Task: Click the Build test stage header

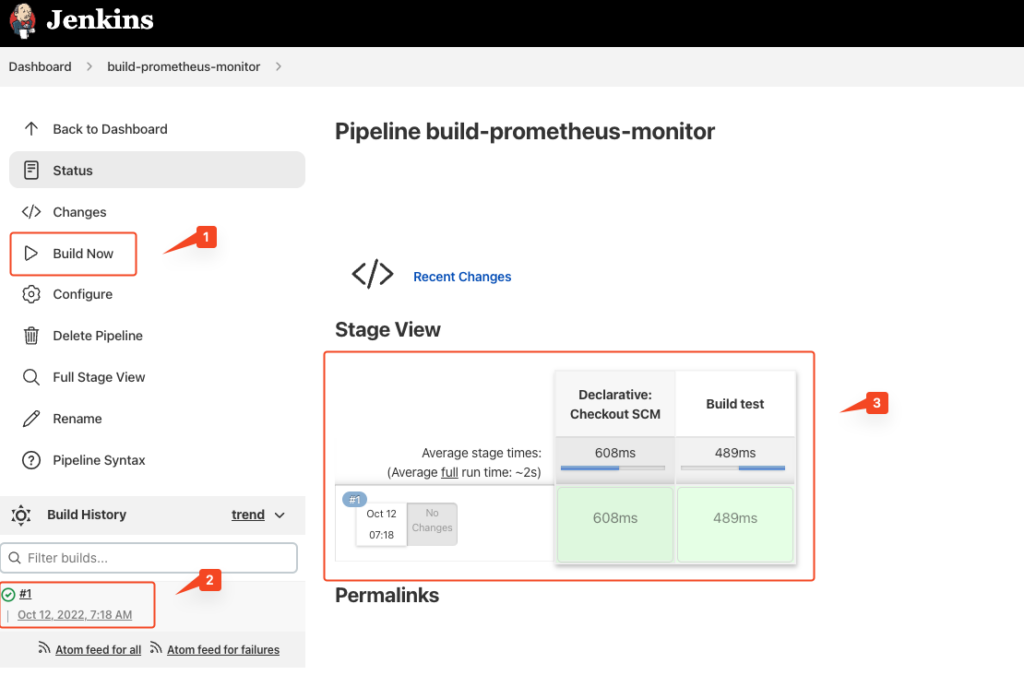Action: point(735,404)
